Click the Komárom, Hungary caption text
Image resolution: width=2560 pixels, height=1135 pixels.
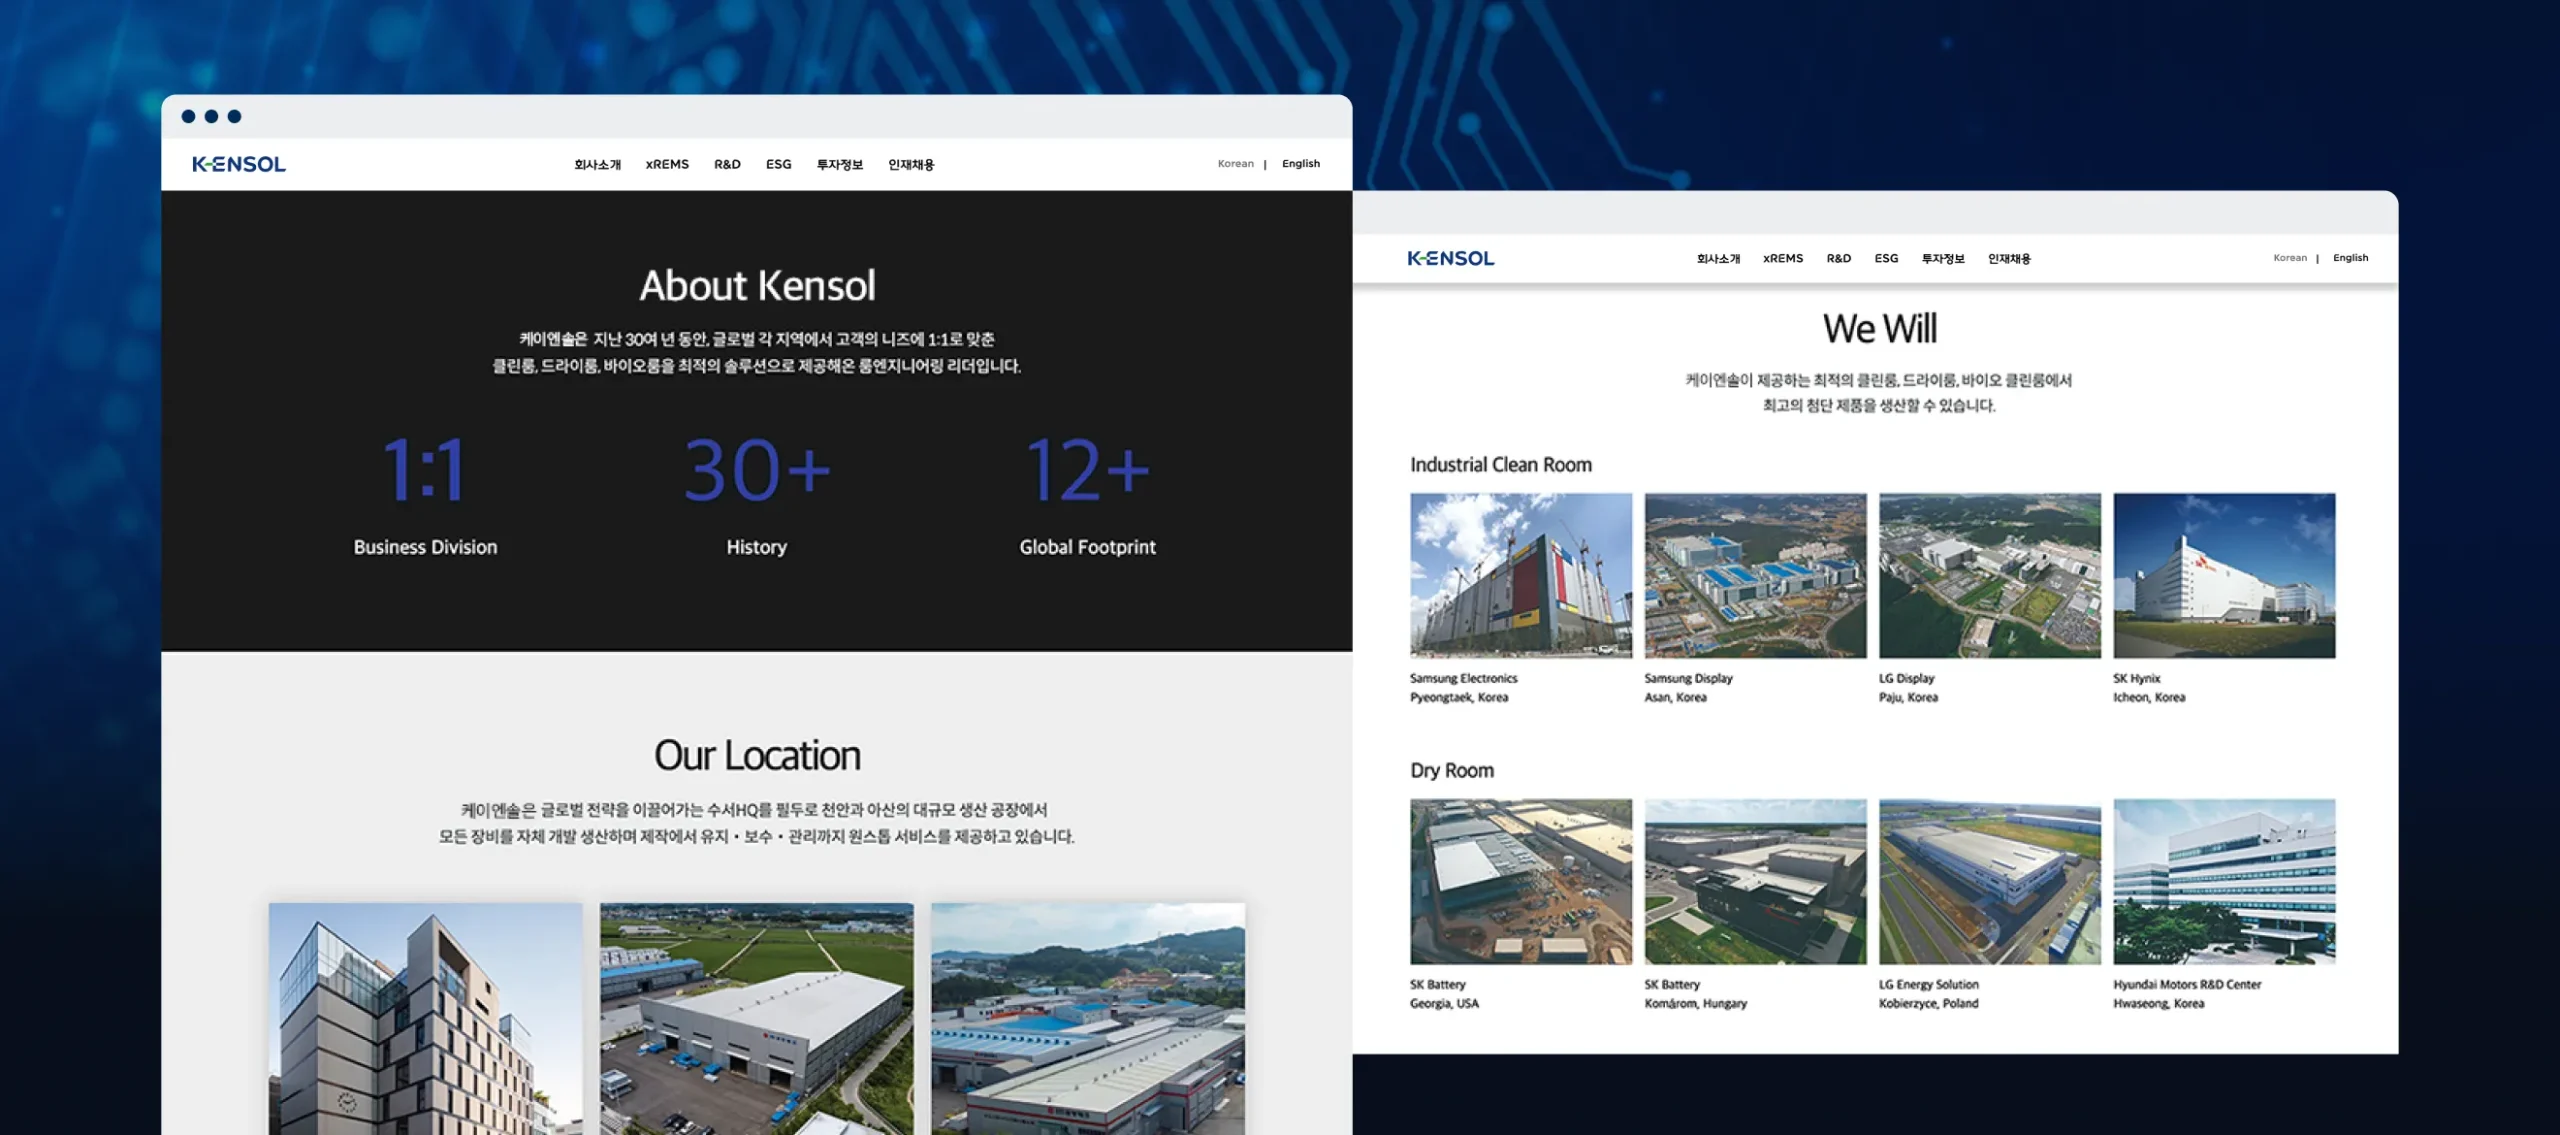click(1695, 1003)
